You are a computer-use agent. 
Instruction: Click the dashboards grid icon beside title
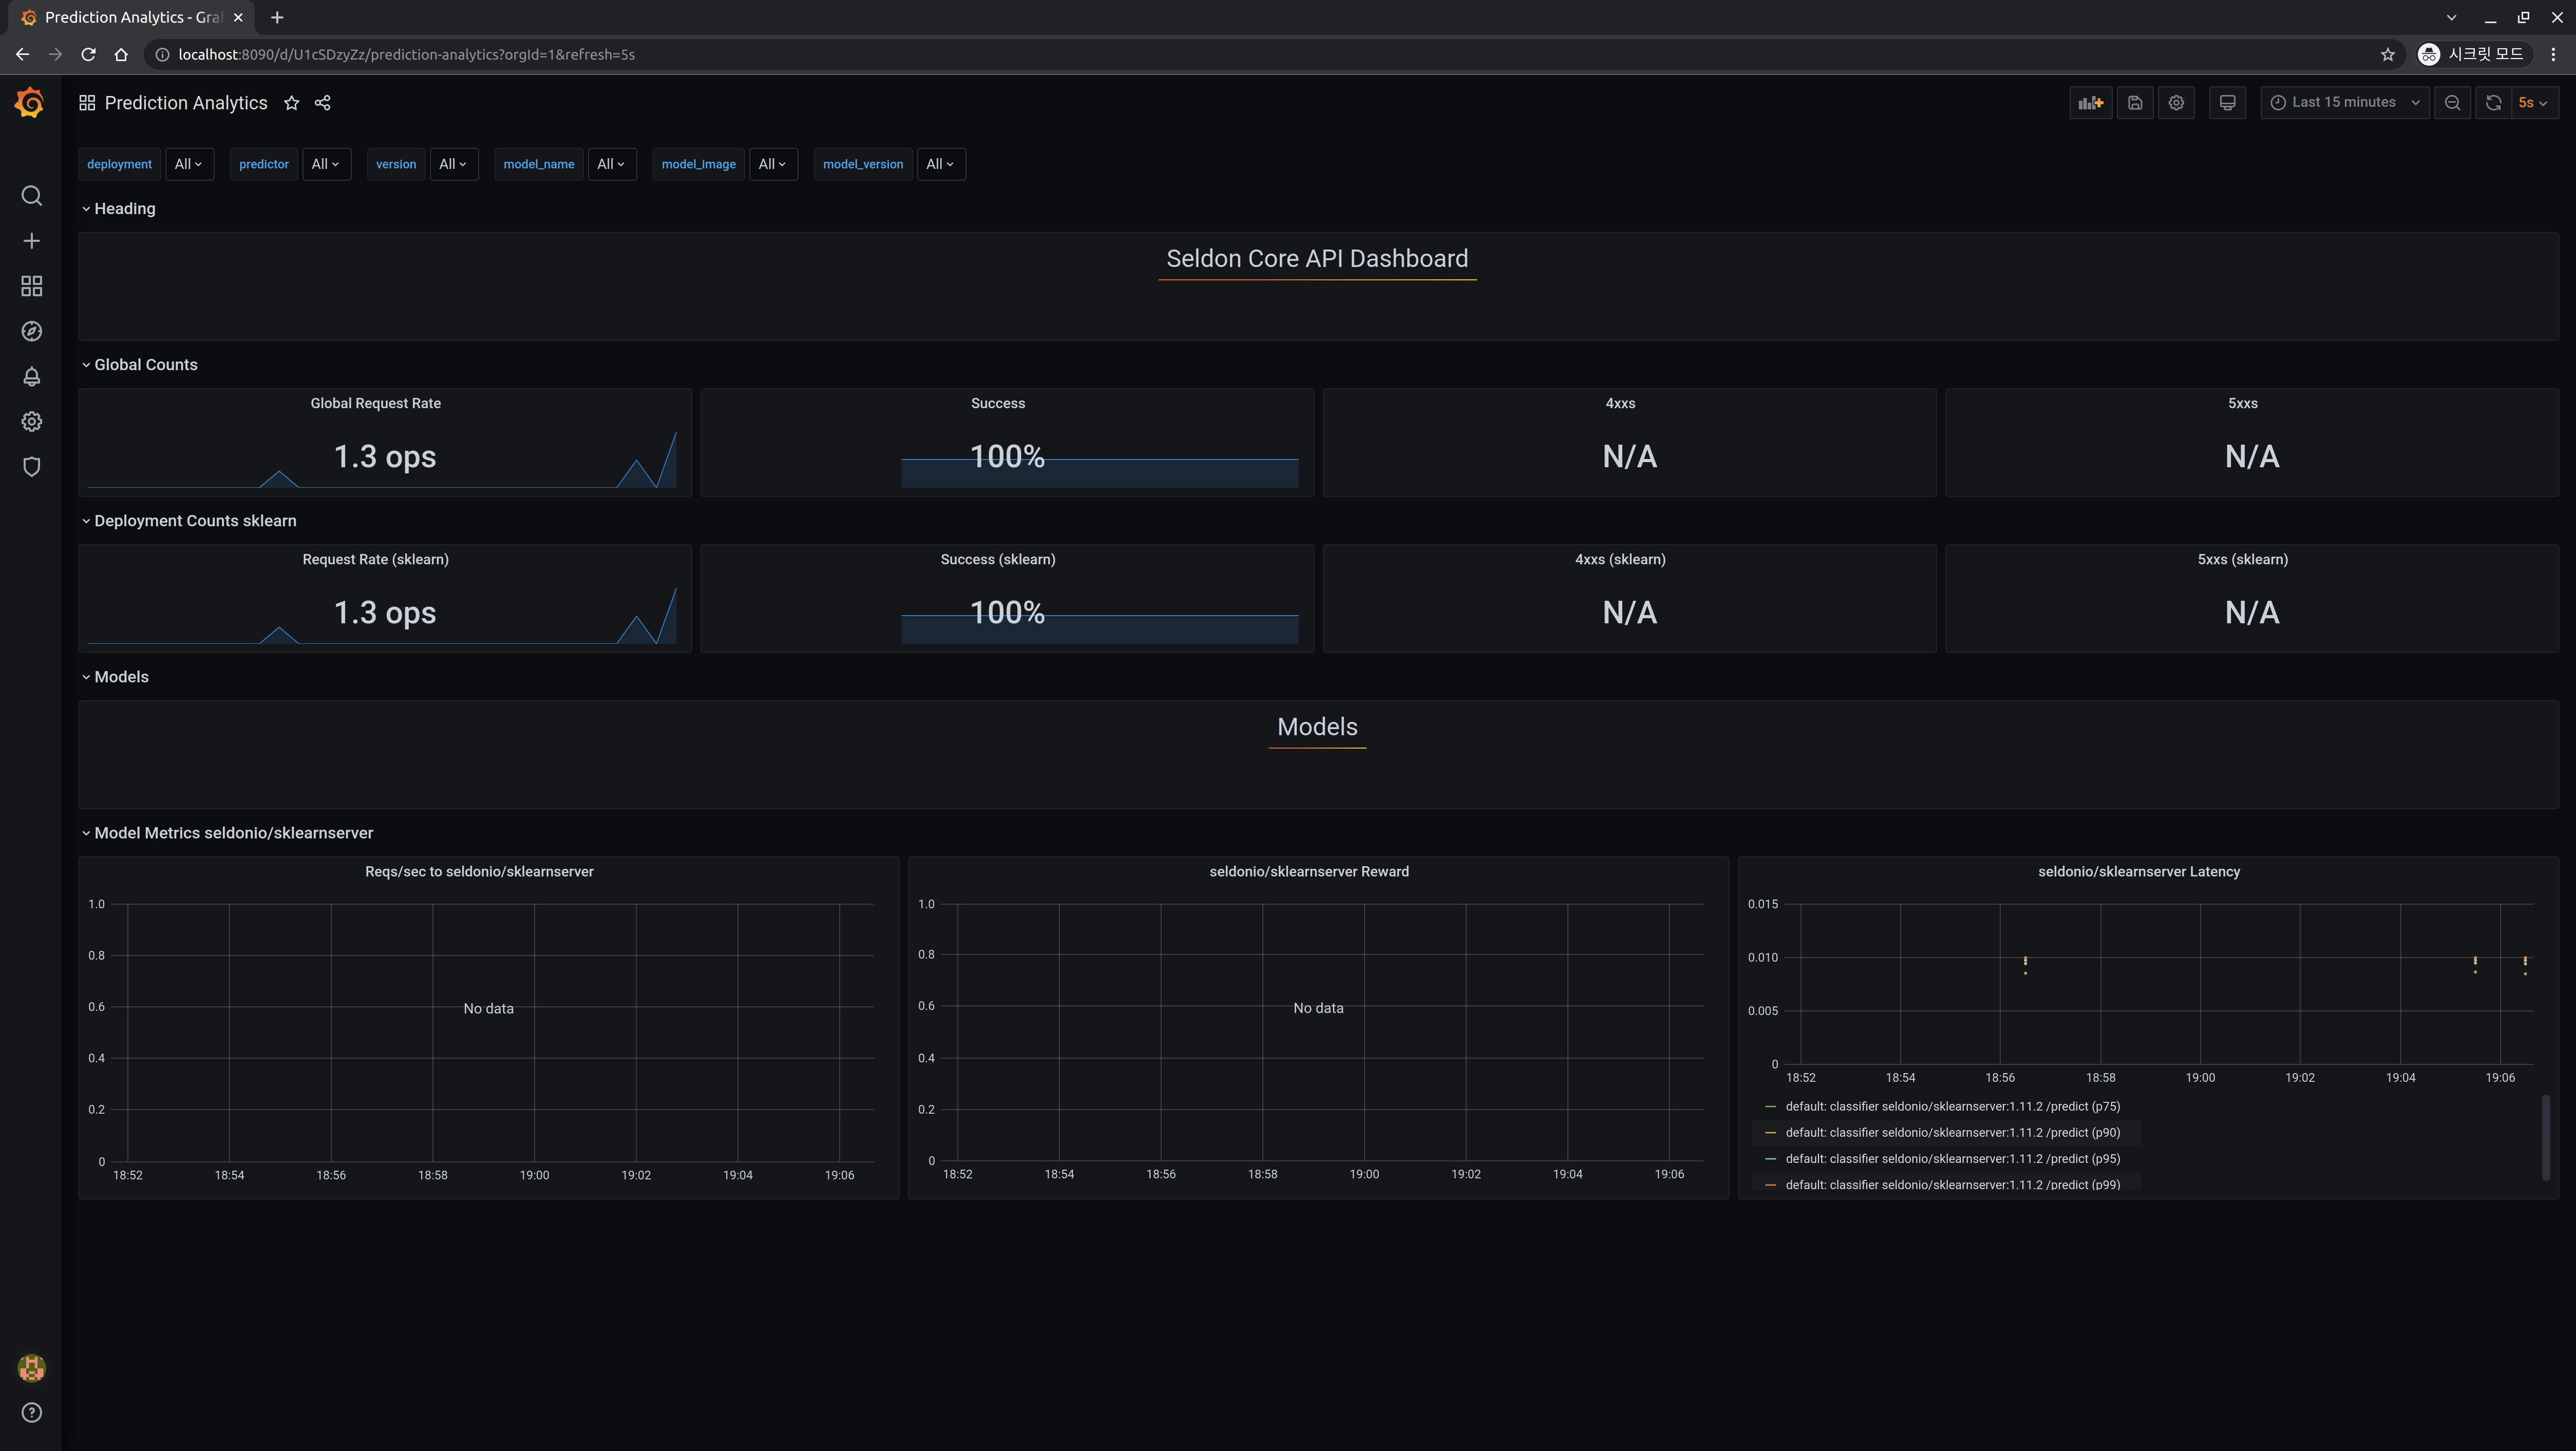[87, 103]
